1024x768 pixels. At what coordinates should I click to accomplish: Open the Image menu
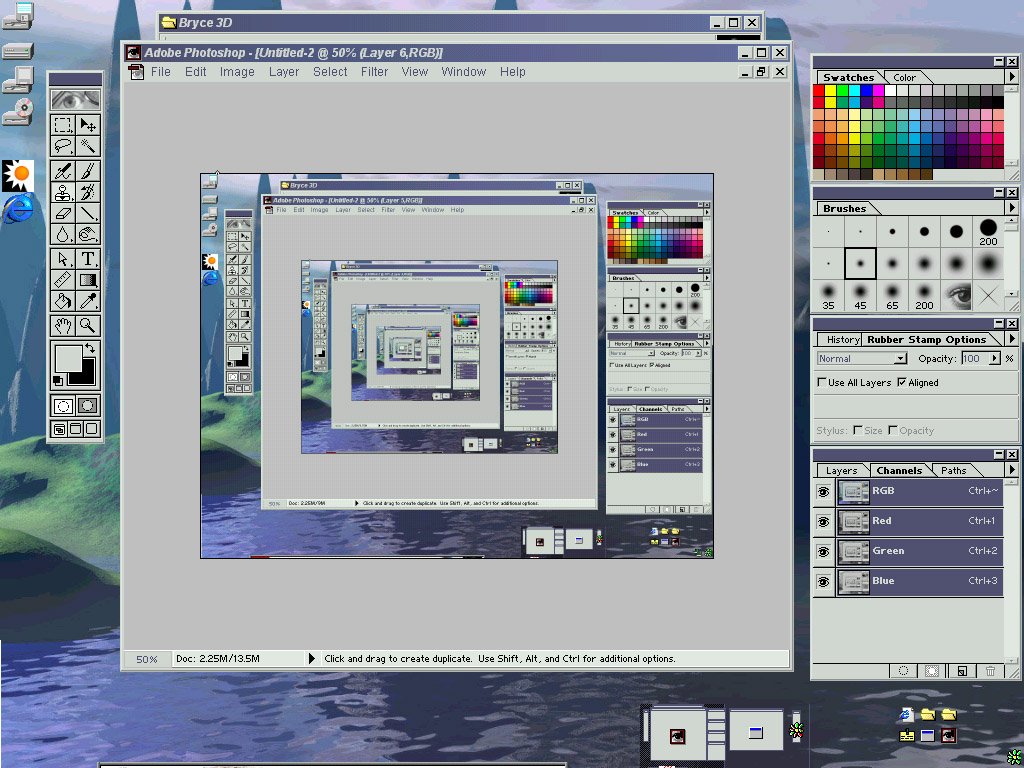tap(237, 72)
